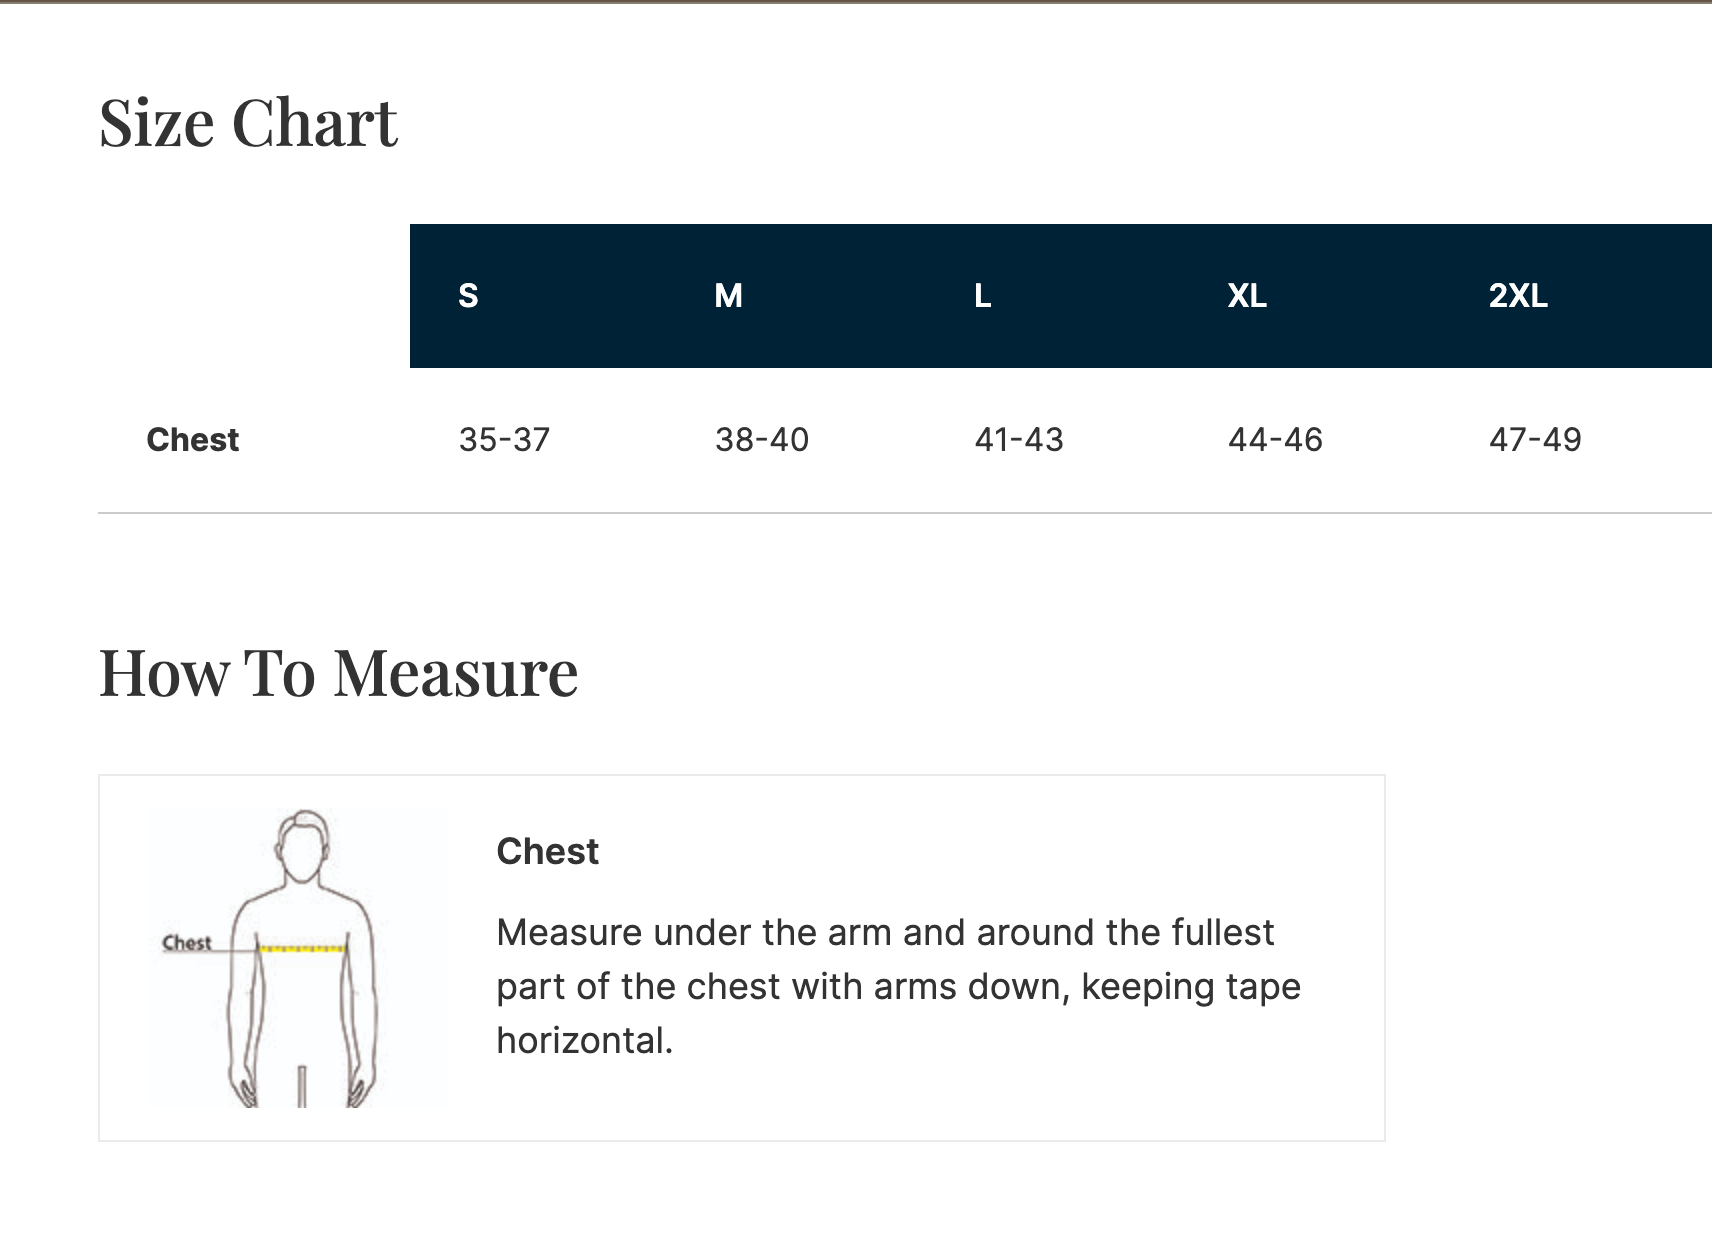This screenshot has width=1712, height=1246.
Task: Click the Chest label inside the illustration
Action: click(x=187, y=943)
